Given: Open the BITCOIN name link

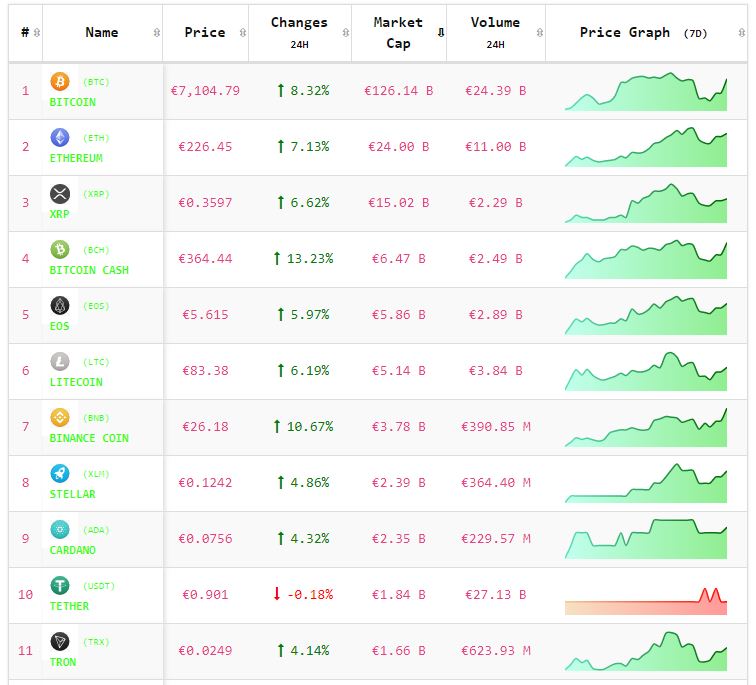Looking at the screenshot, I should click(x=72, y=102).
